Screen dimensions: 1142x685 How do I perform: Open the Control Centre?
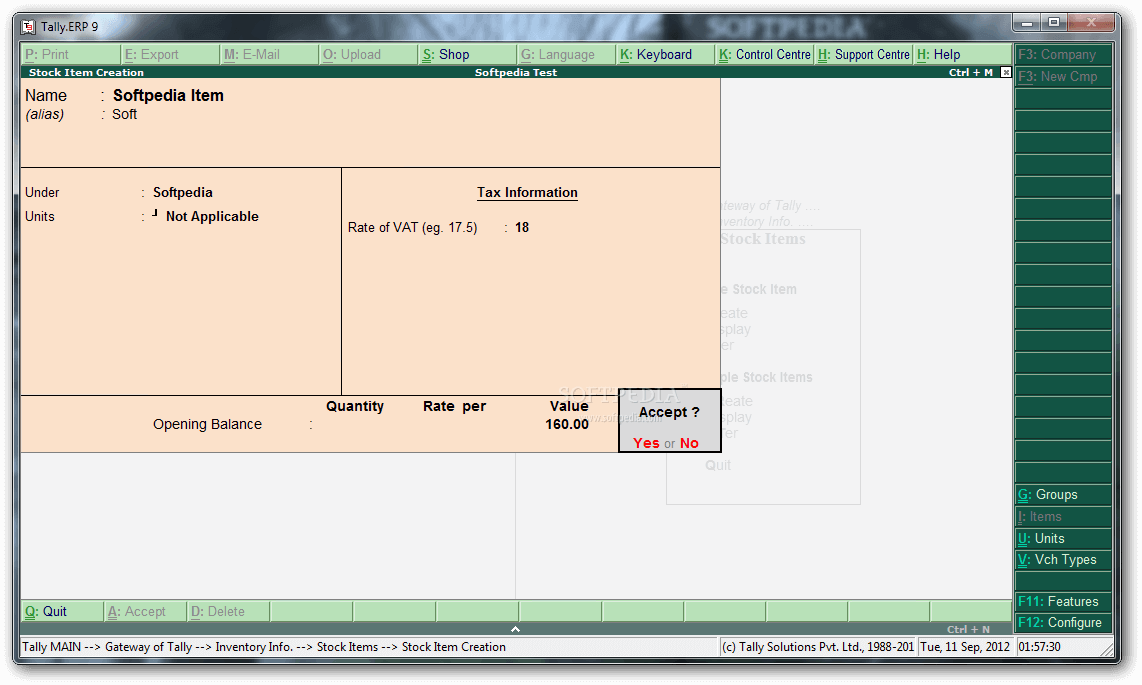pyautogui.click(x=763, y=54)
